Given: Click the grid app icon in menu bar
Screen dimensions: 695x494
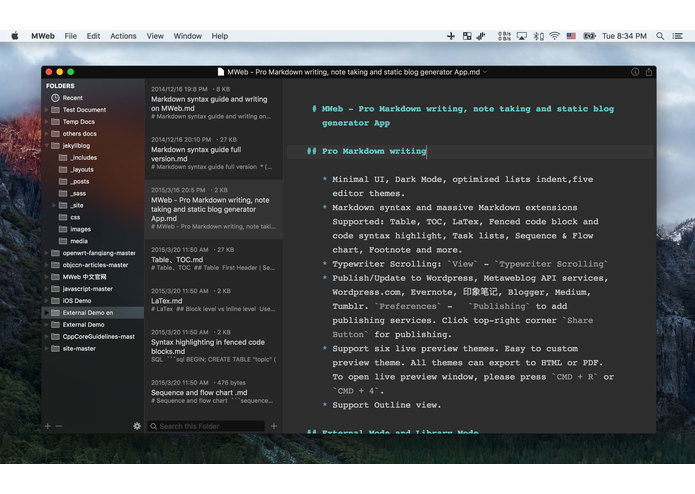Looking at the screenshot, I should tap(467, 36).
